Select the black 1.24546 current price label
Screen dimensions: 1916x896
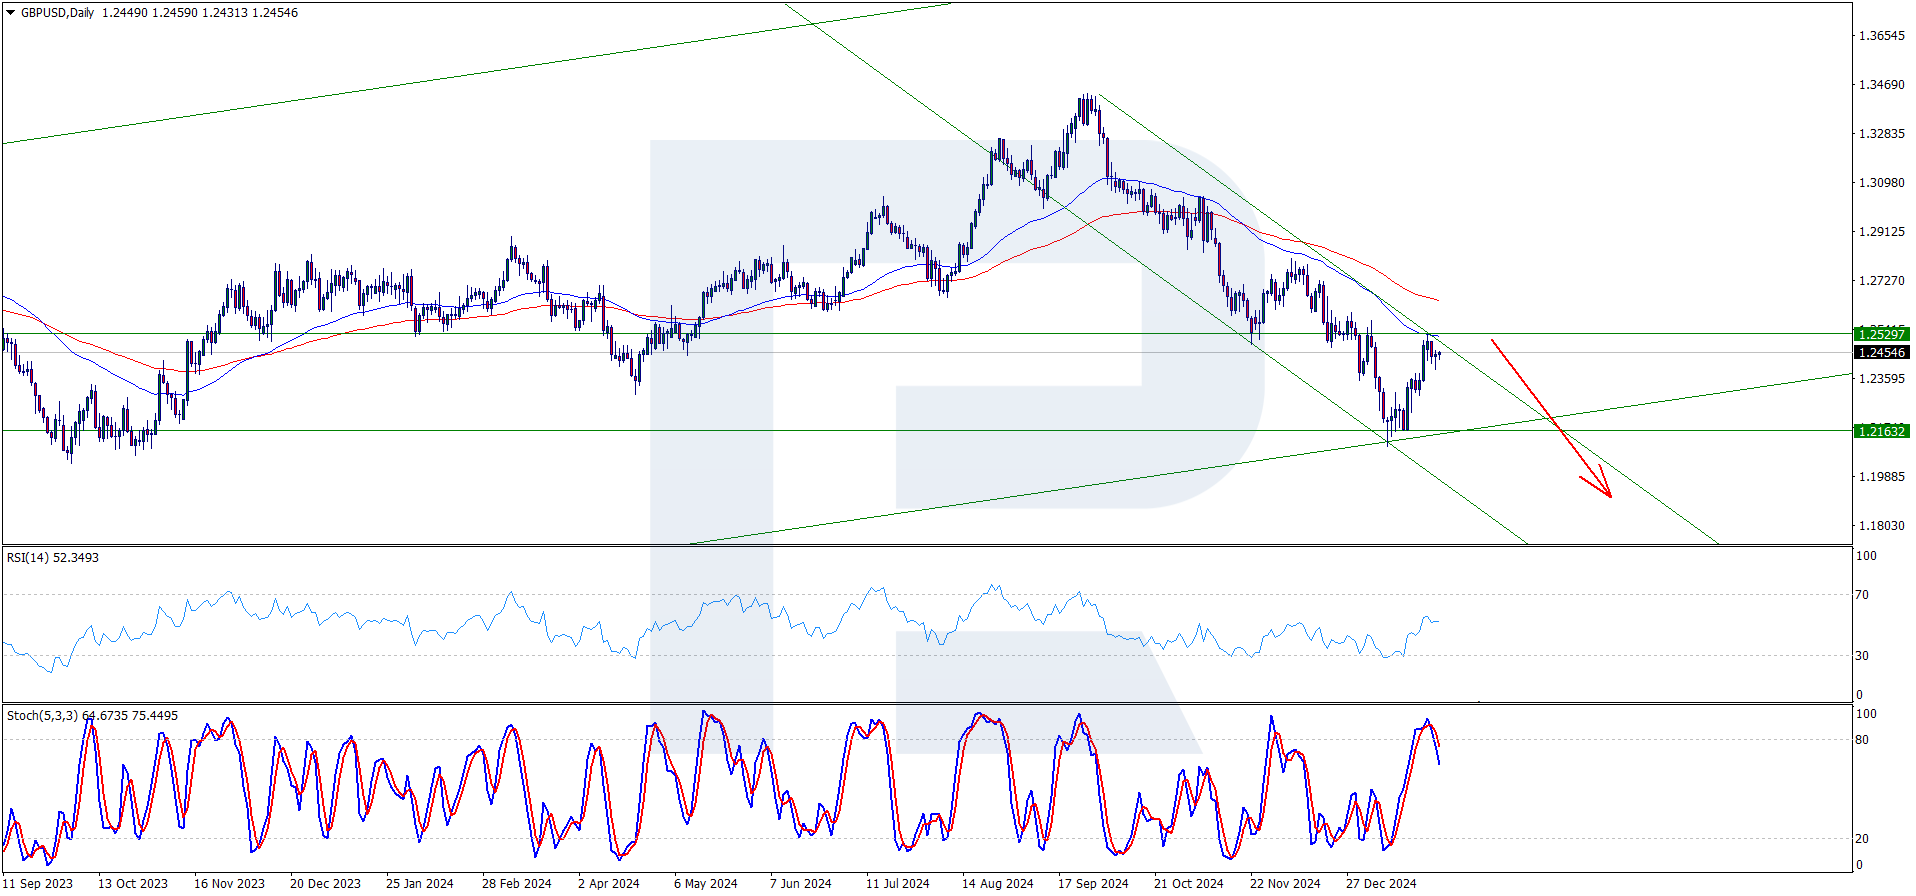pos(1881,352)
